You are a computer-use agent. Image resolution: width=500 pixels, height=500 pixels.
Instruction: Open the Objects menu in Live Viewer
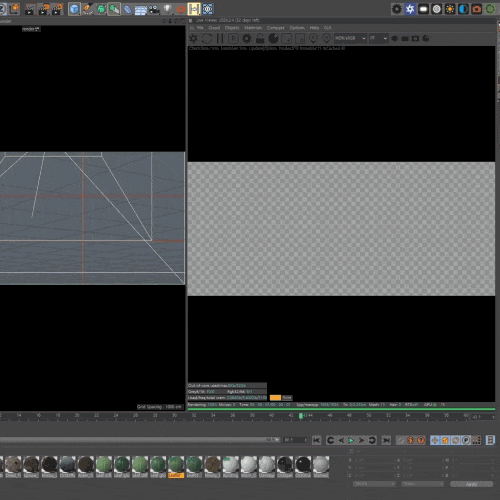232,28
